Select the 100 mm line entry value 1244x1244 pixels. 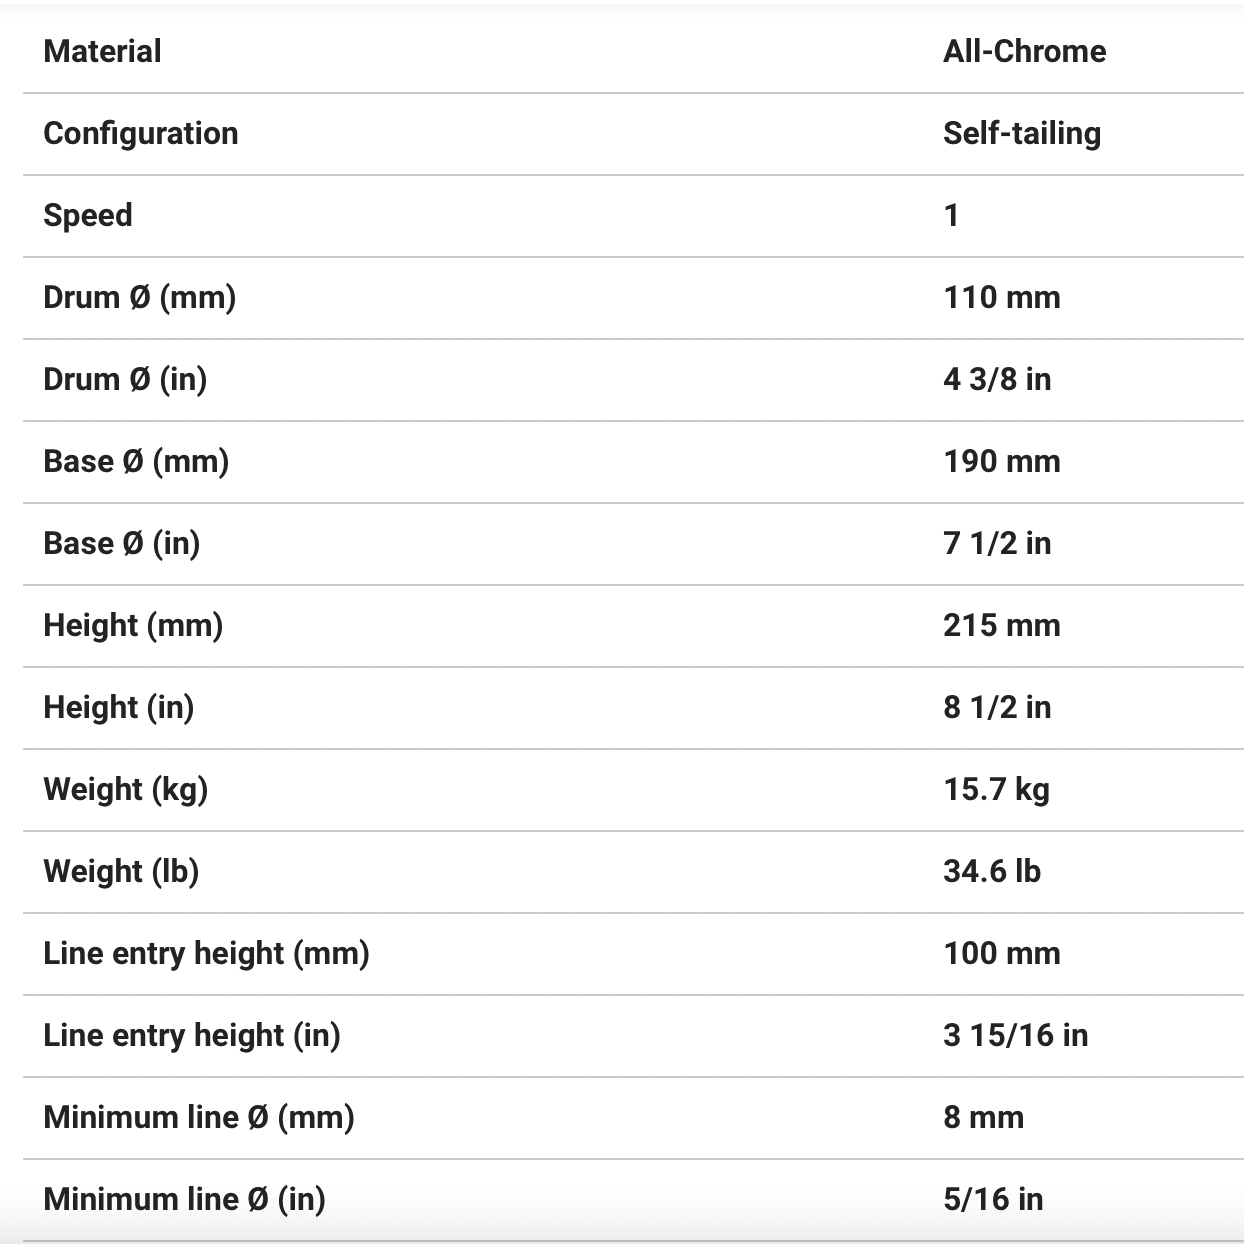[x=1001, y=953]
